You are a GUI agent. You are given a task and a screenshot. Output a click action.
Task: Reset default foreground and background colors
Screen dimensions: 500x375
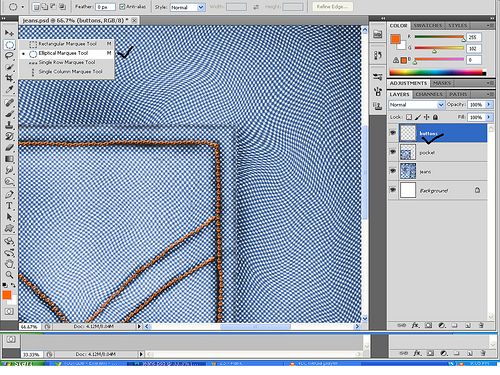pos(5,285)
